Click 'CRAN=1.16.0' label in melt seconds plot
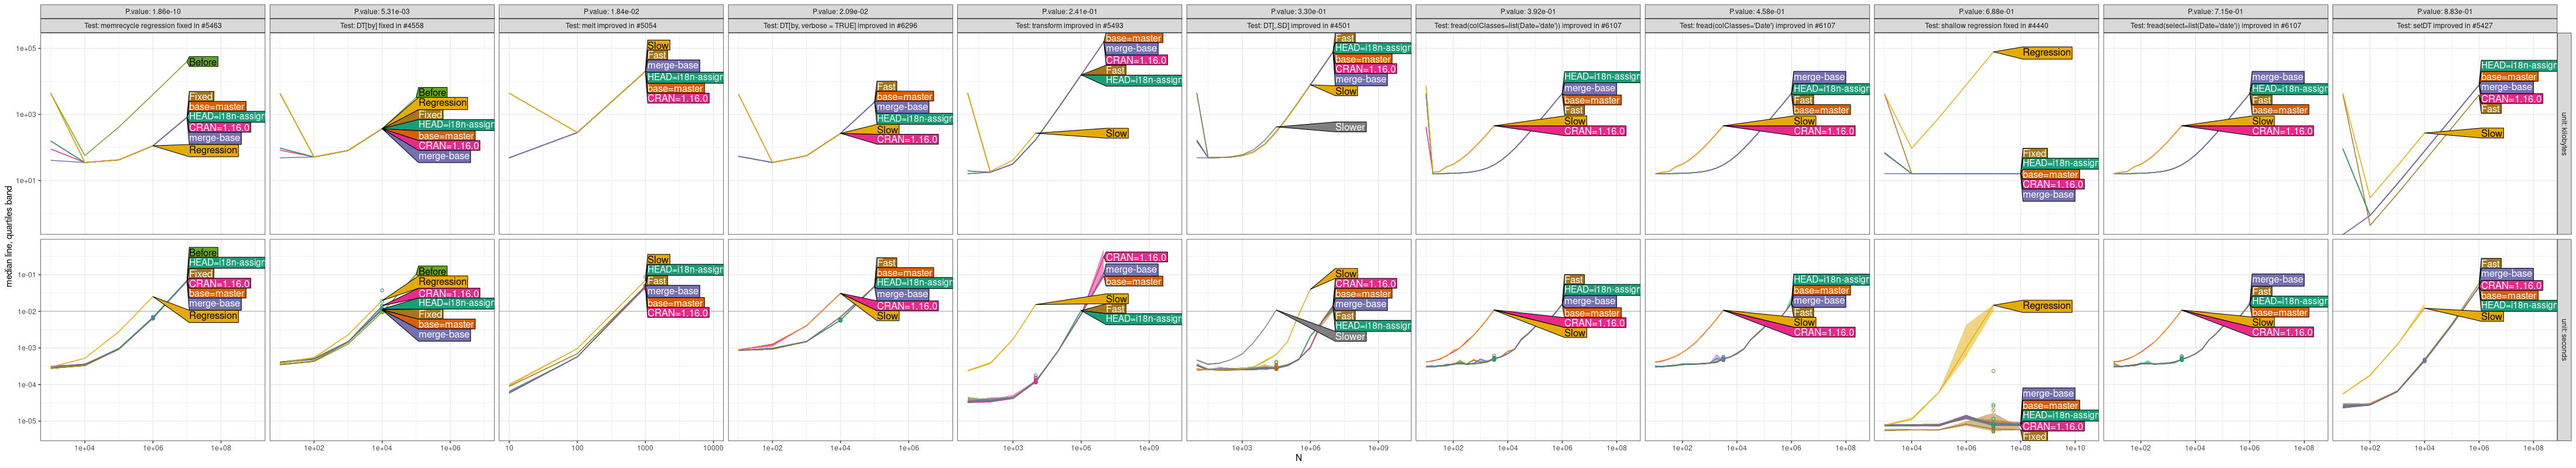The height and width of the screenshot is (468, 2576). pyautogui.click(x=677, y=313)
